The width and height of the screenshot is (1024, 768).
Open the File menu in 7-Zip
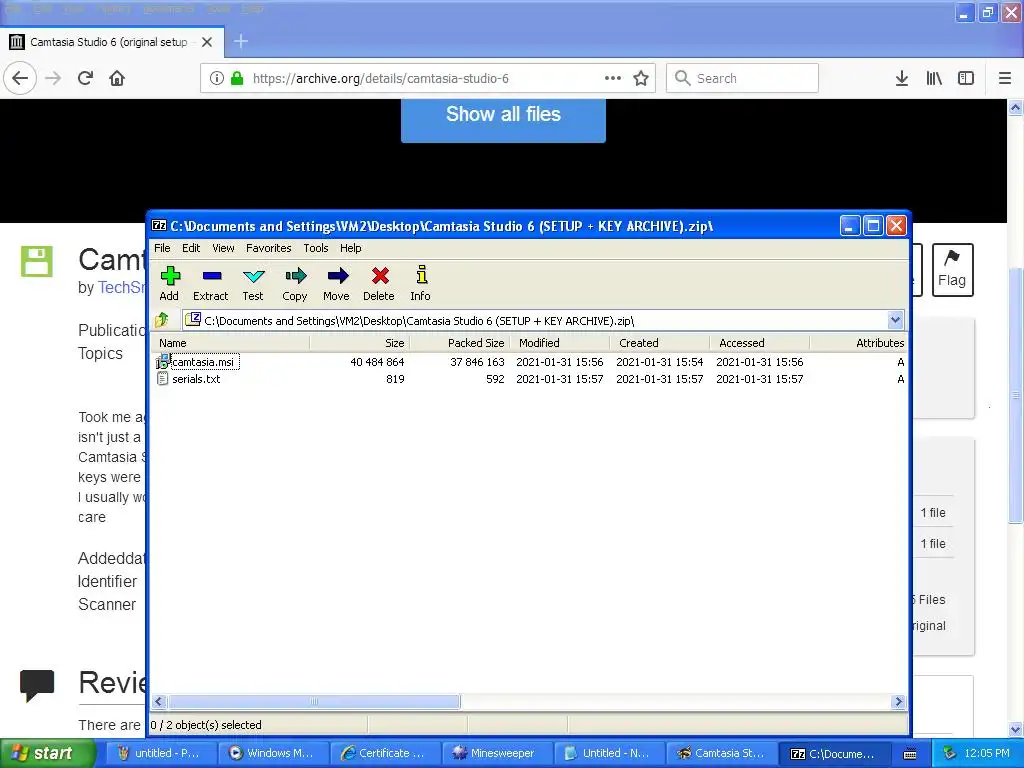pyautogui.click(x=162, y=248)
